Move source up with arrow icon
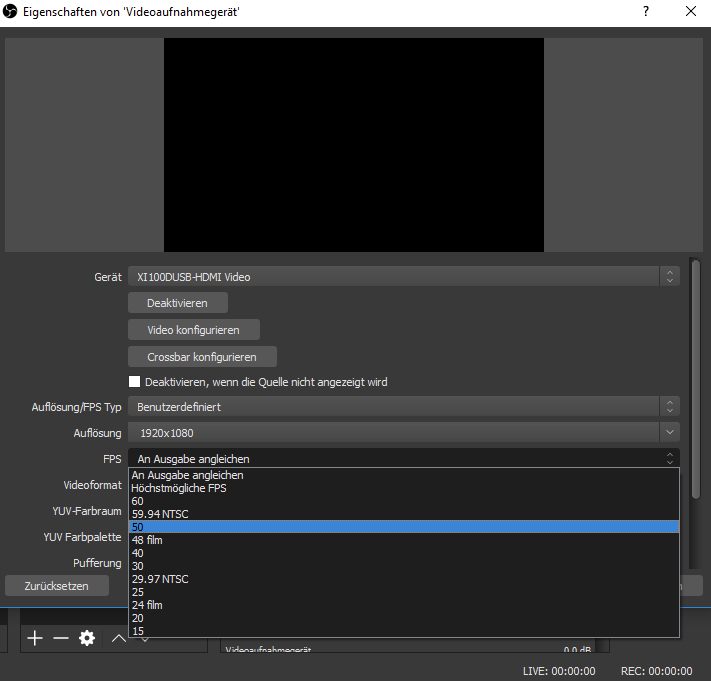Image resolution: width=711 pixels, height=681 pixels. coord(117,638)
